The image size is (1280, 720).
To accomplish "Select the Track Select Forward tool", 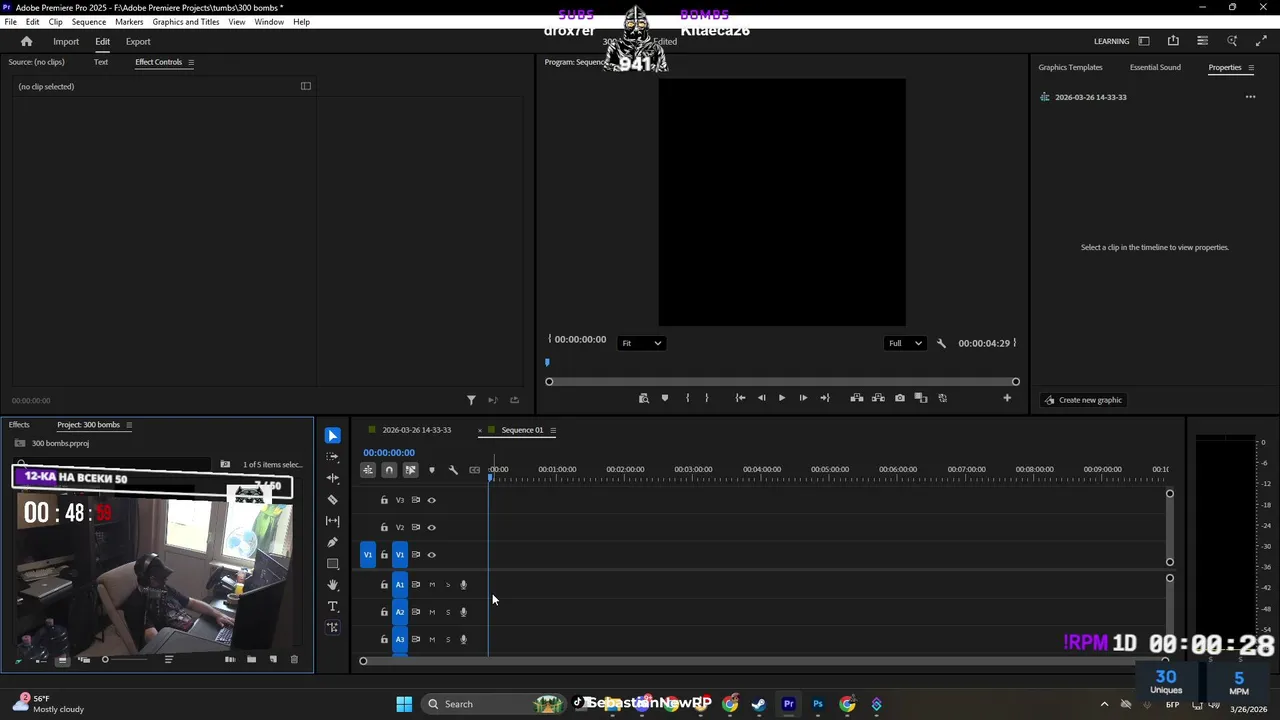I will (333, 457).
